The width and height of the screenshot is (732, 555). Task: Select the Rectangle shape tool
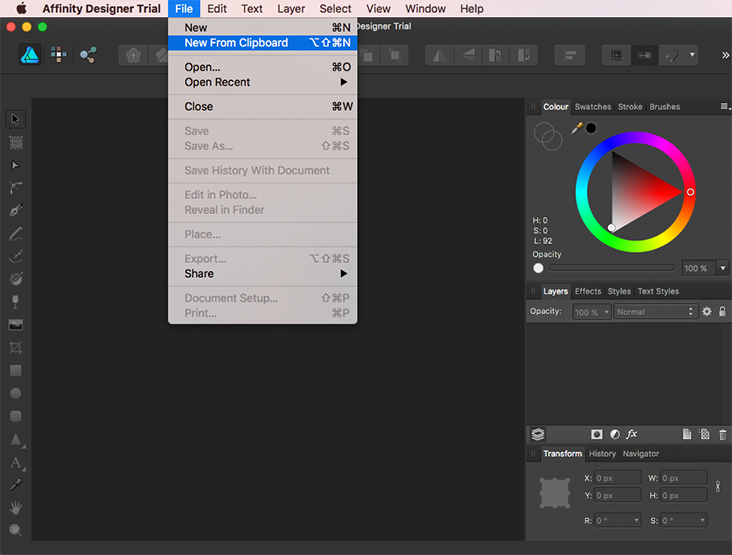tap(16, 371)
